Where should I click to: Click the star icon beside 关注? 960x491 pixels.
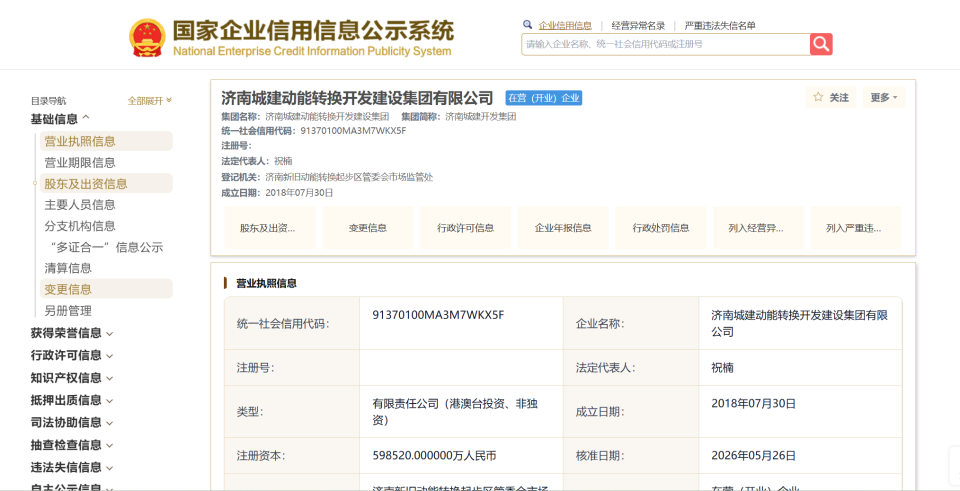coord(818,97)
